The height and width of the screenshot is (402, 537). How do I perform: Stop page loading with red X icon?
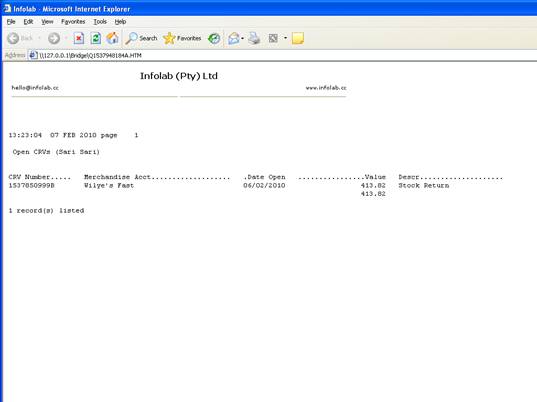click(79, 38)
